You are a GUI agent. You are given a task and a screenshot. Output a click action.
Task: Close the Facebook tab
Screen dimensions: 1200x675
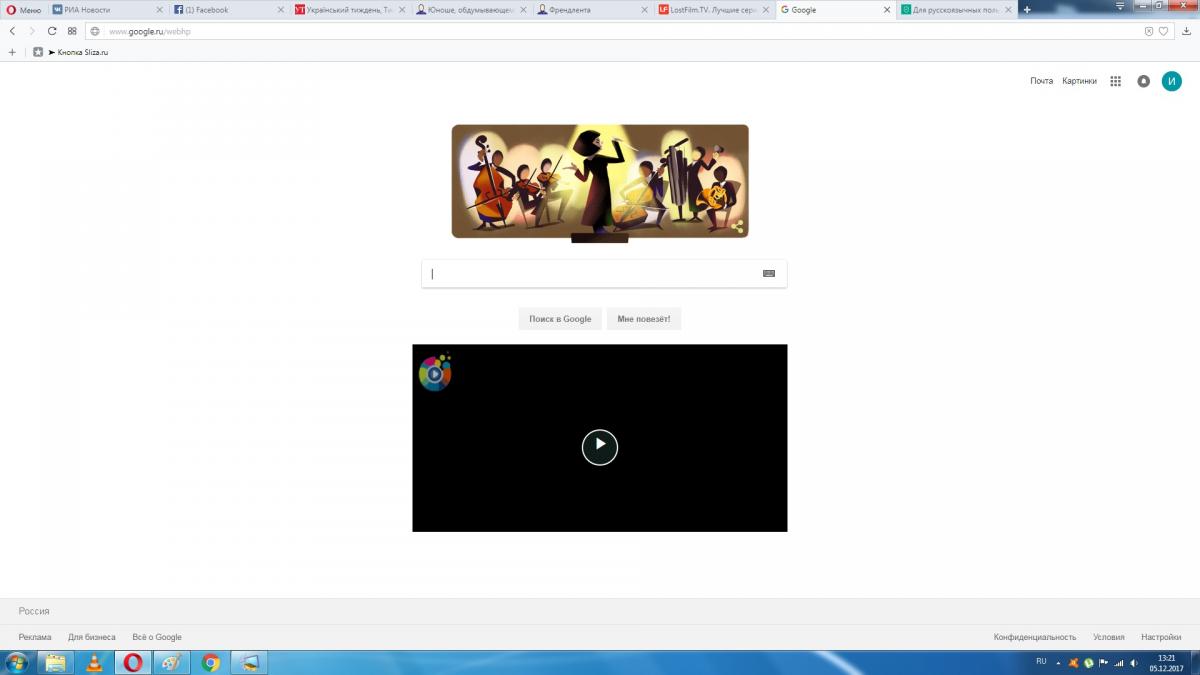click(x=280, y=10)
